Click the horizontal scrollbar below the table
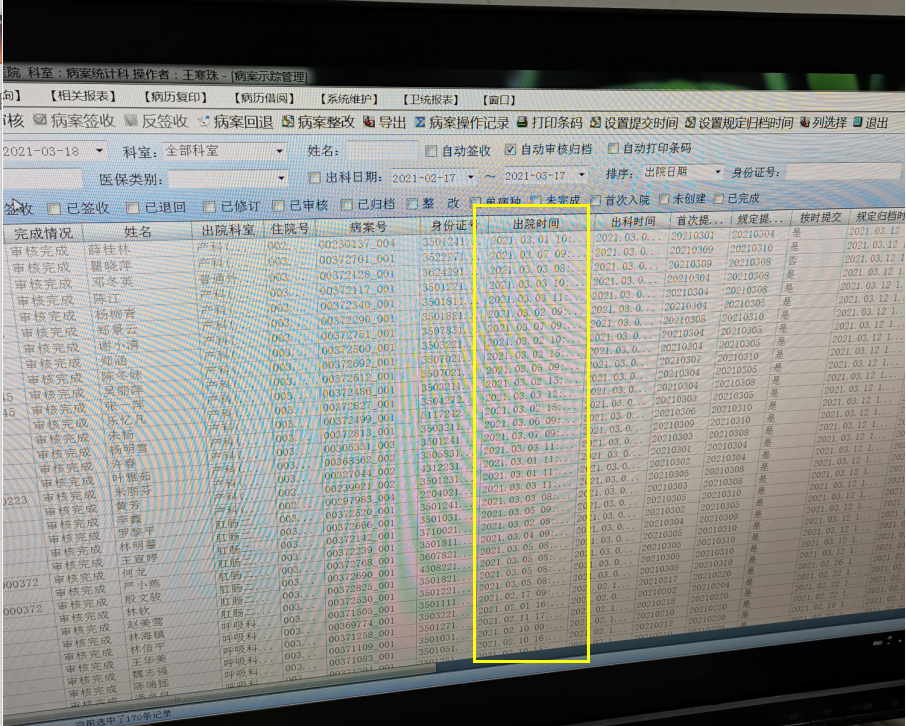This screenshot has width=906, height=726. (220, 691)
